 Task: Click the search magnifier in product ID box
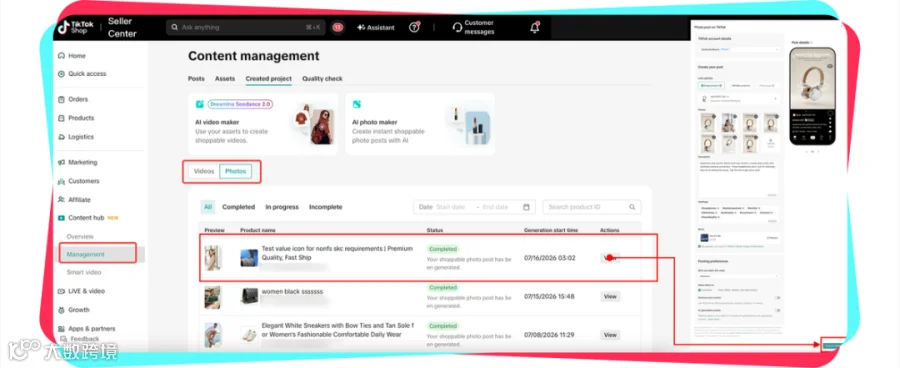pos(632,207)
